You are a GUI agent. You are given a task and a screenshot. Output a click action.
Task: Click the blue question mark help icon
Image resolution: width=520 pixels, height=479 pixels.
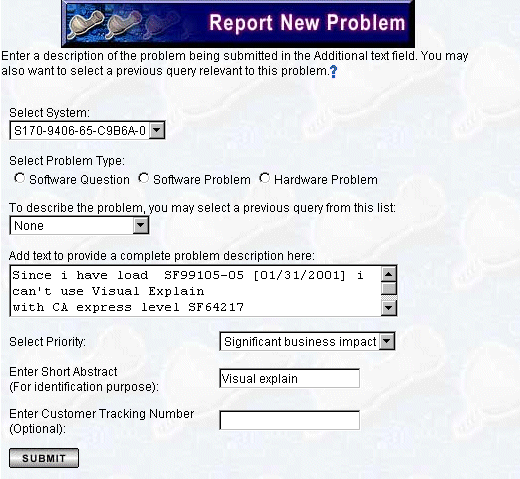[333, 71]
